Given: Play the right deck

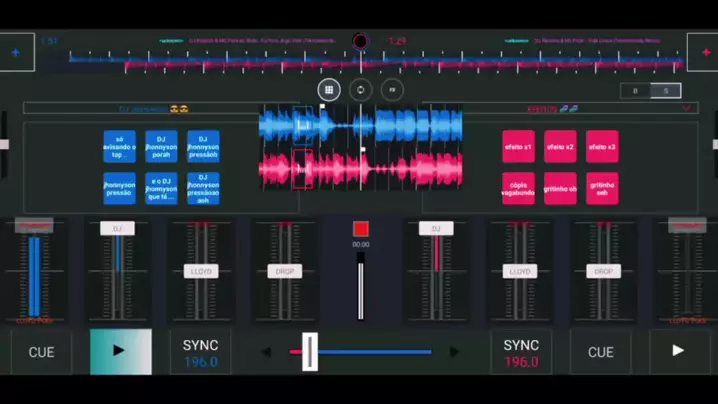Looking at the screenshot, I should (677, 351).
